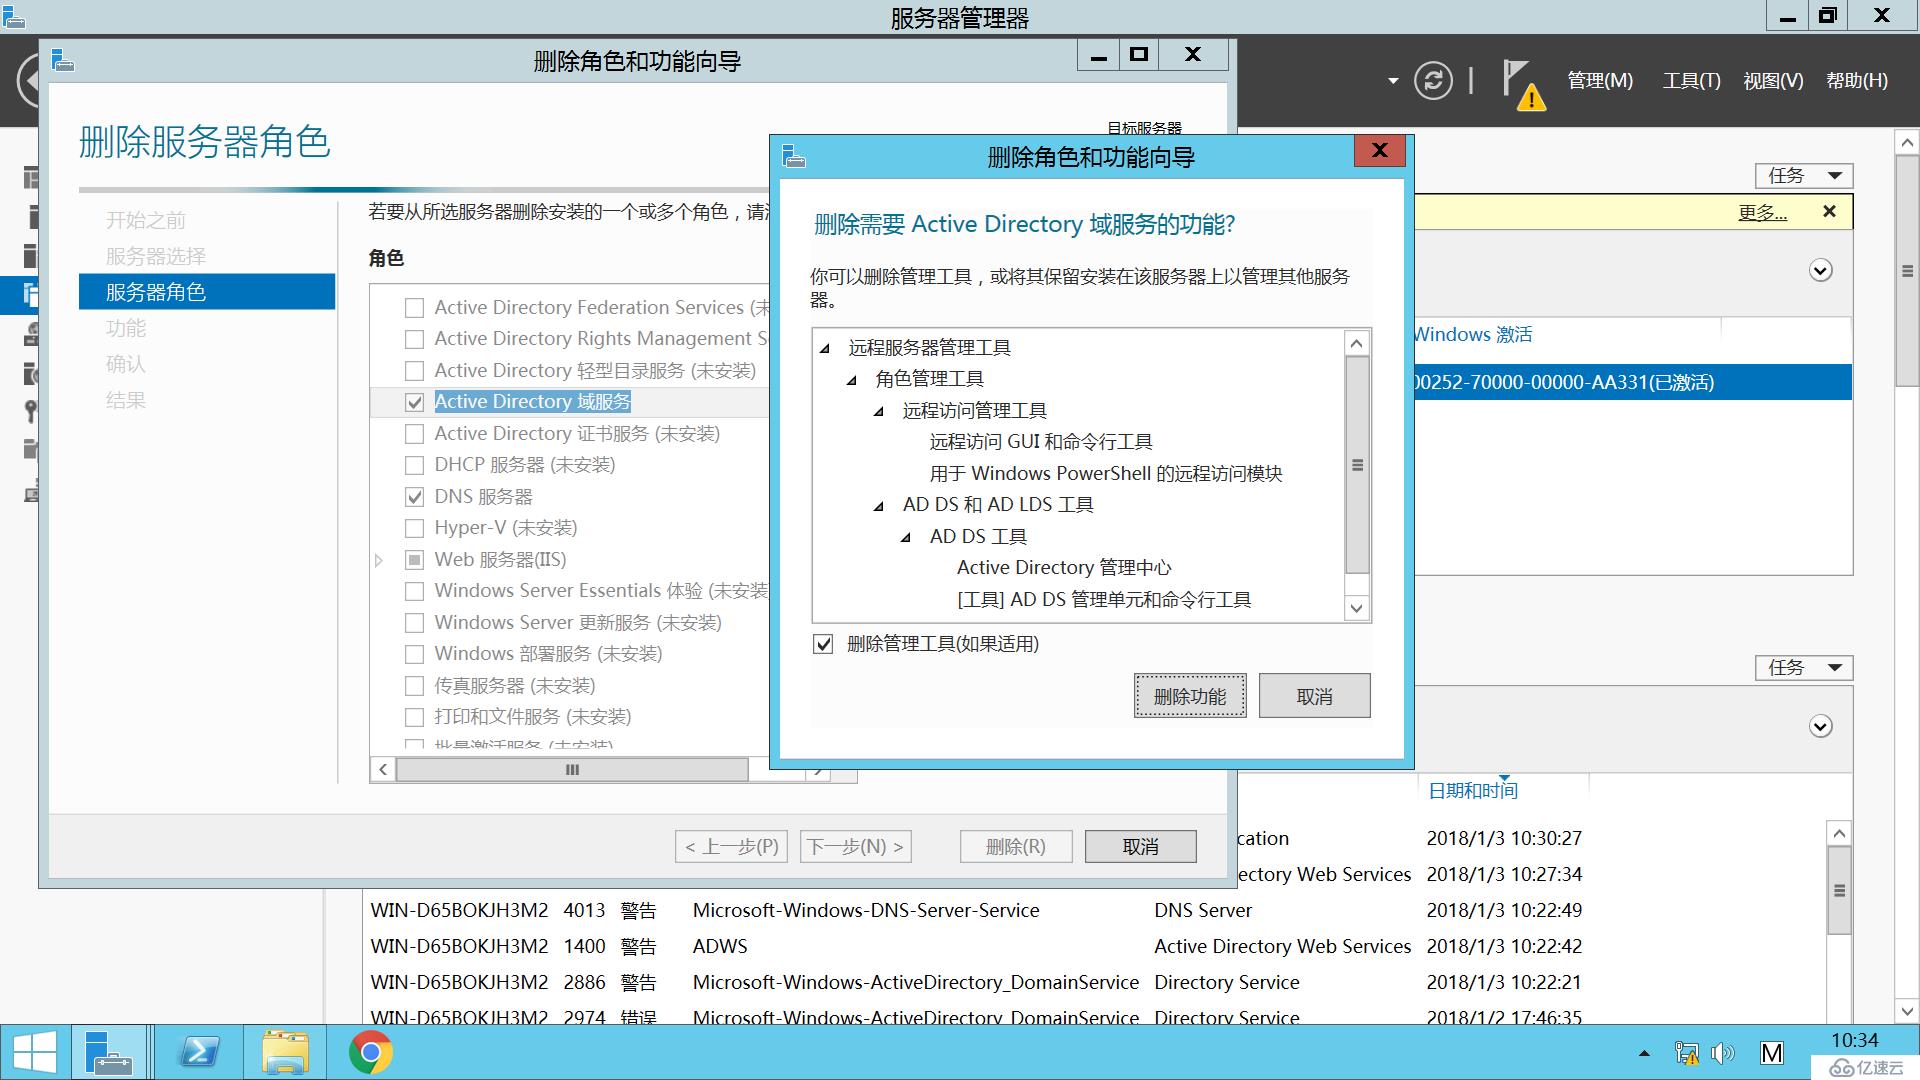Collapse 远程服务器管理工具 tree node
This screenshot has height=1080, width=1920.
point(825,348)
